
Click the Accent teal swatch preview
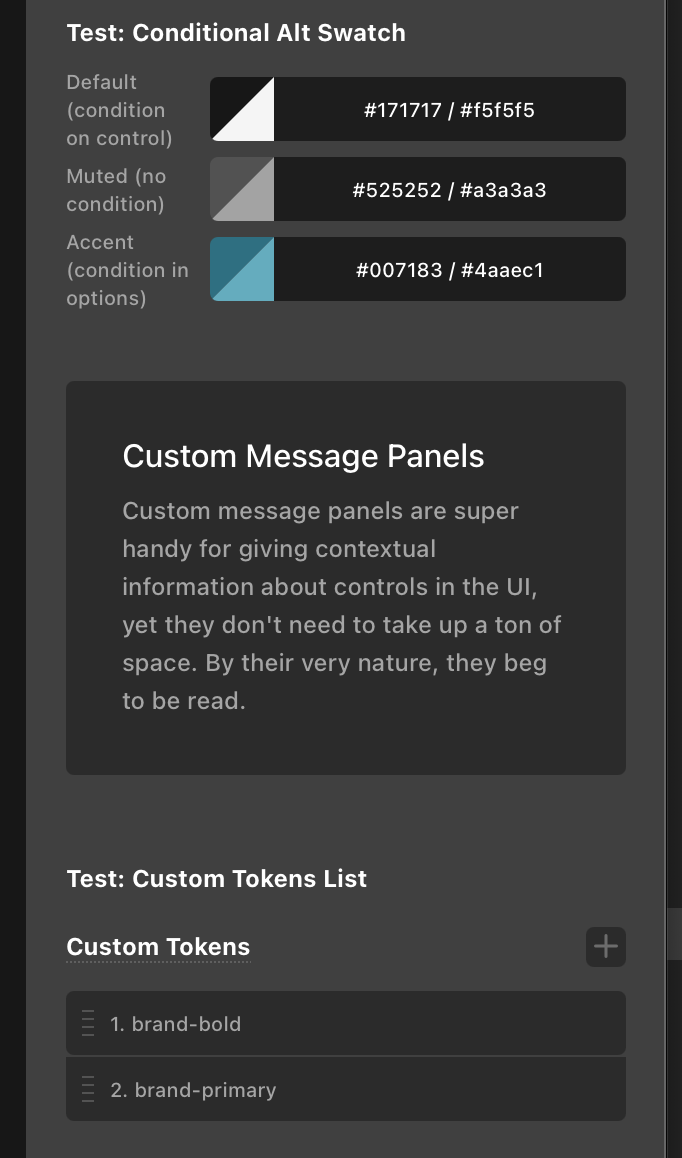click(x=242, y=269)
